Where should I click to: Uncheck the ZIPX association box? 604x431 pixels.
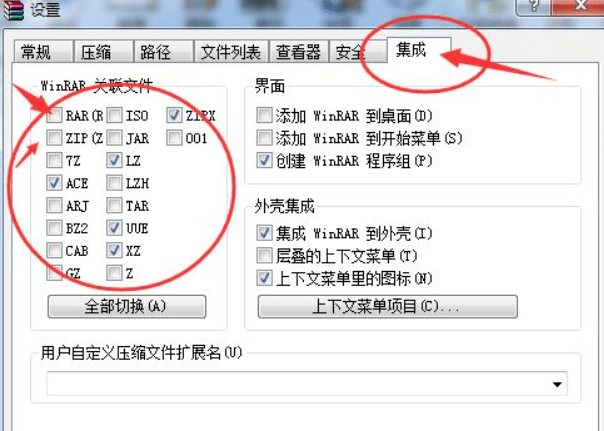(x=174, y=115)
